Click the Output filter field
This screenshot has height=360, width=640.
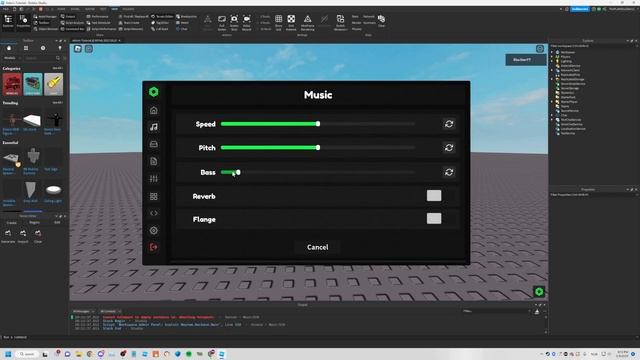[x=496, y=311]
